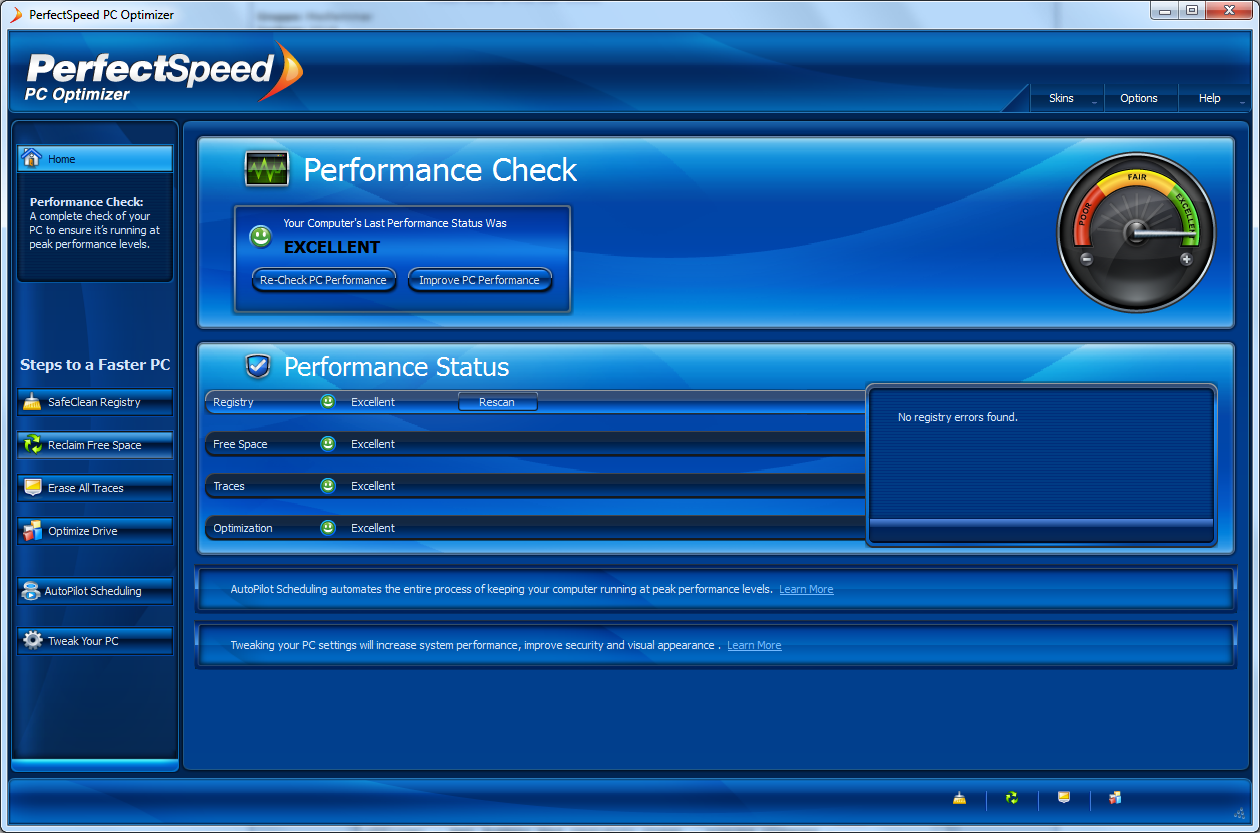Follow the Learn More link for AutoPilot Scheduling
Screen dimensions: 1260x833
click(806, 589)
